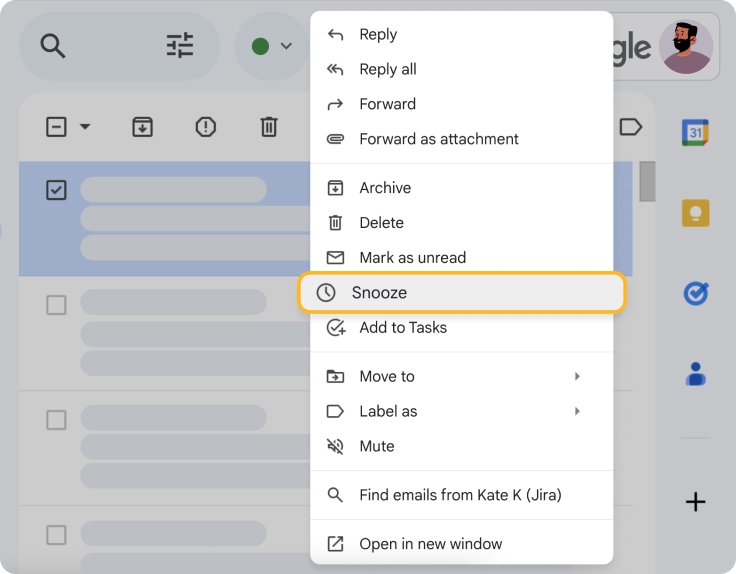Screen dimensions: 736x574
Task: Select Mute in context menu
Action: tap(461, 446)
